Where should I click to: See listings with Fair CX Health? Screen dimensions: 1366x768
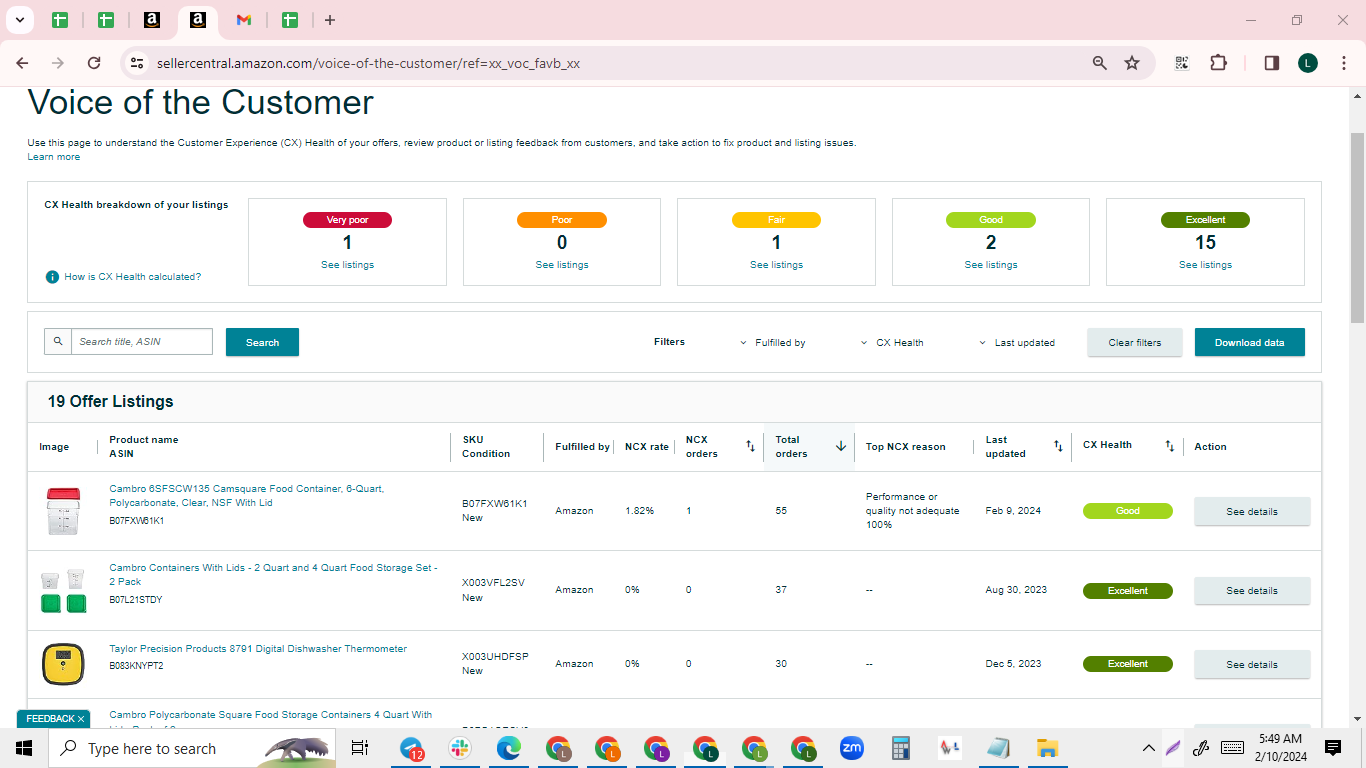point(776,265)
